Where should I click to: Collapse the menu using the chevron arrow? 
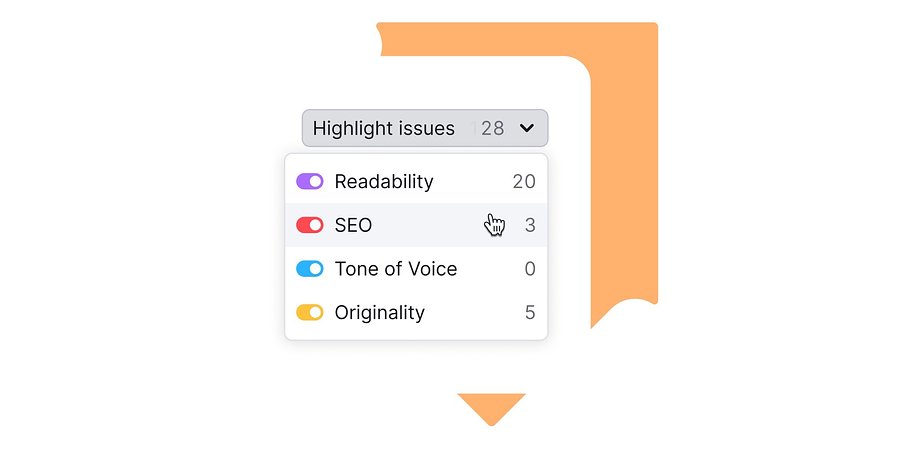coord(526,128)
